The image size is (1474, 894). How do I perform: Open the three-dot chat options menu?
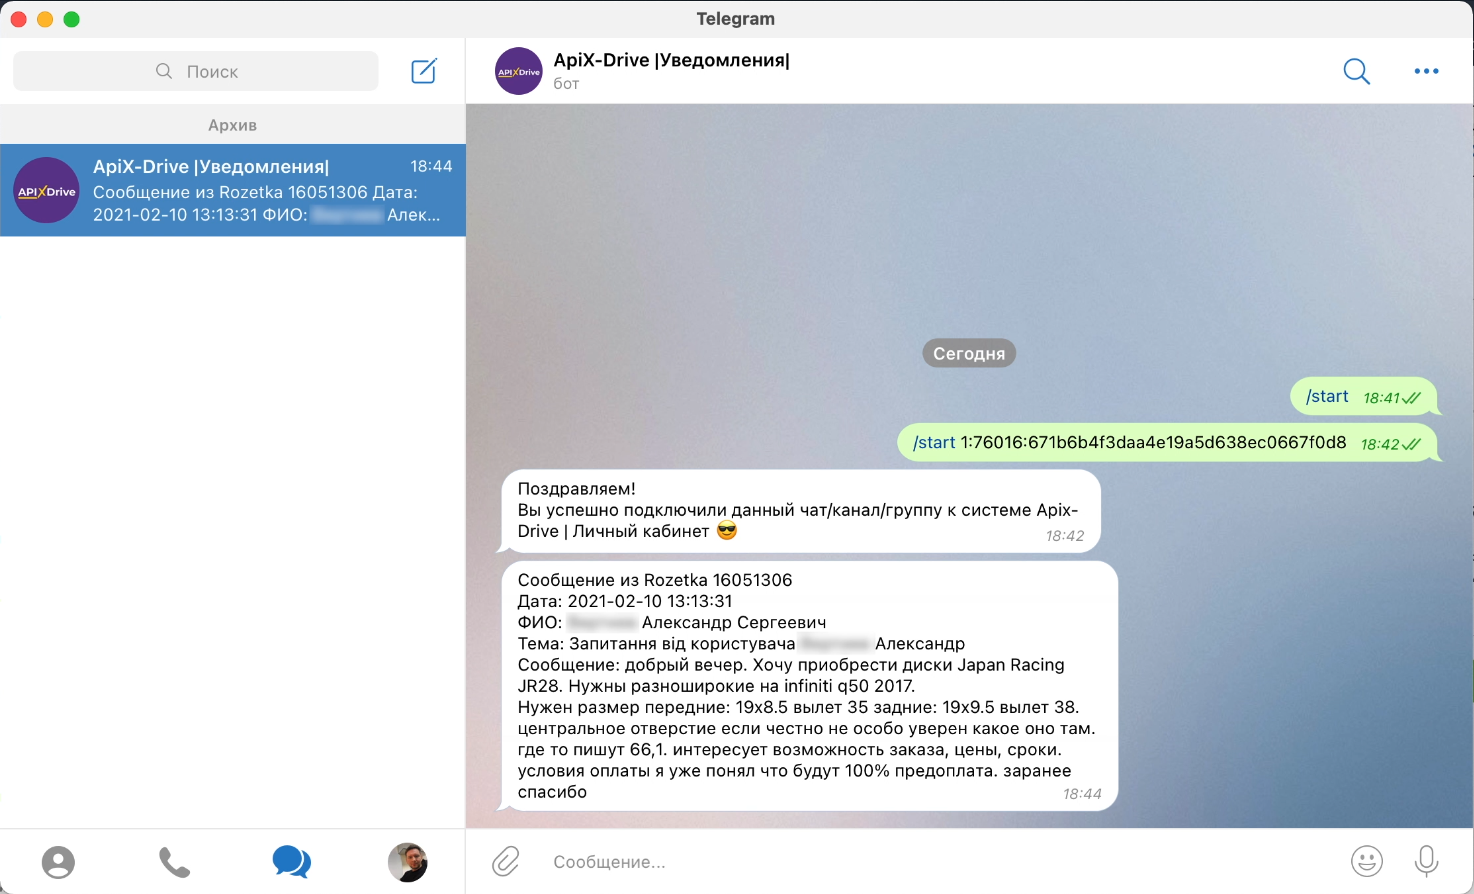coord(1426,71)
